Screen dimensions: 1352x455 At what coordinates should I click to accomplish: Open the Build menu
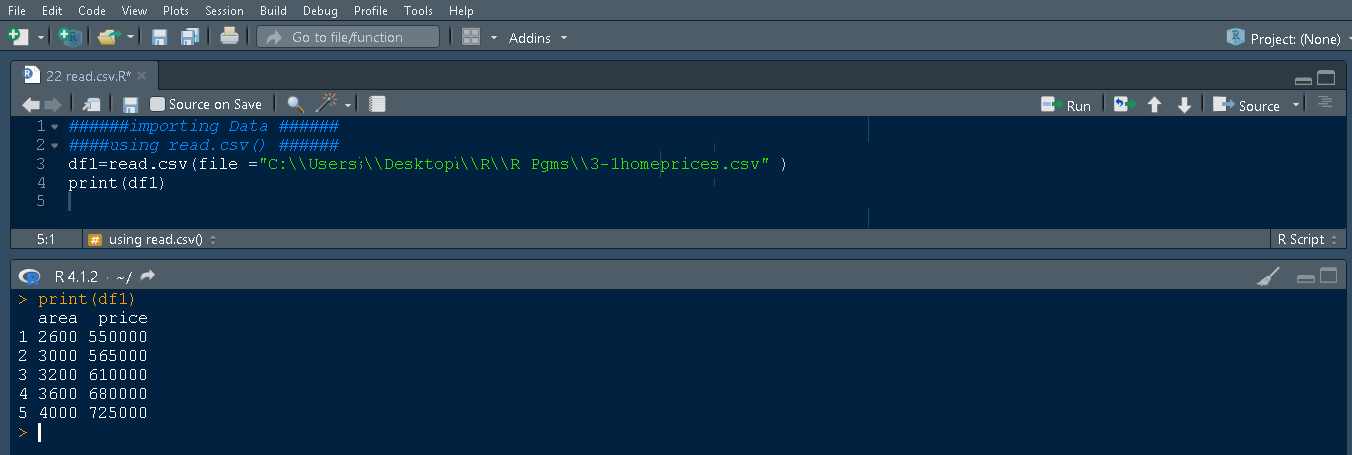point(273,10)
